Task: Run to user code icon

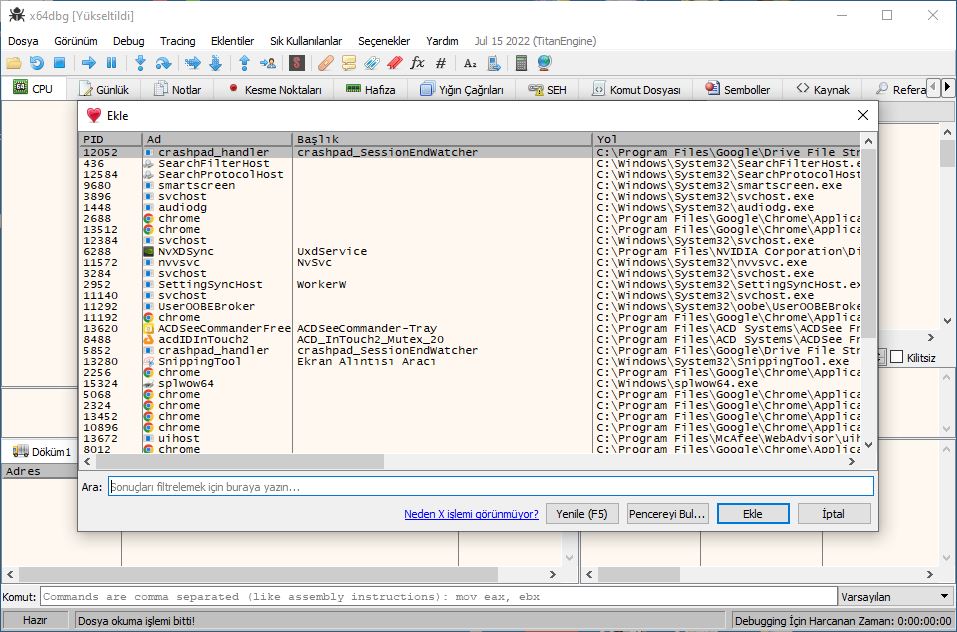Action: click(267, 63)
